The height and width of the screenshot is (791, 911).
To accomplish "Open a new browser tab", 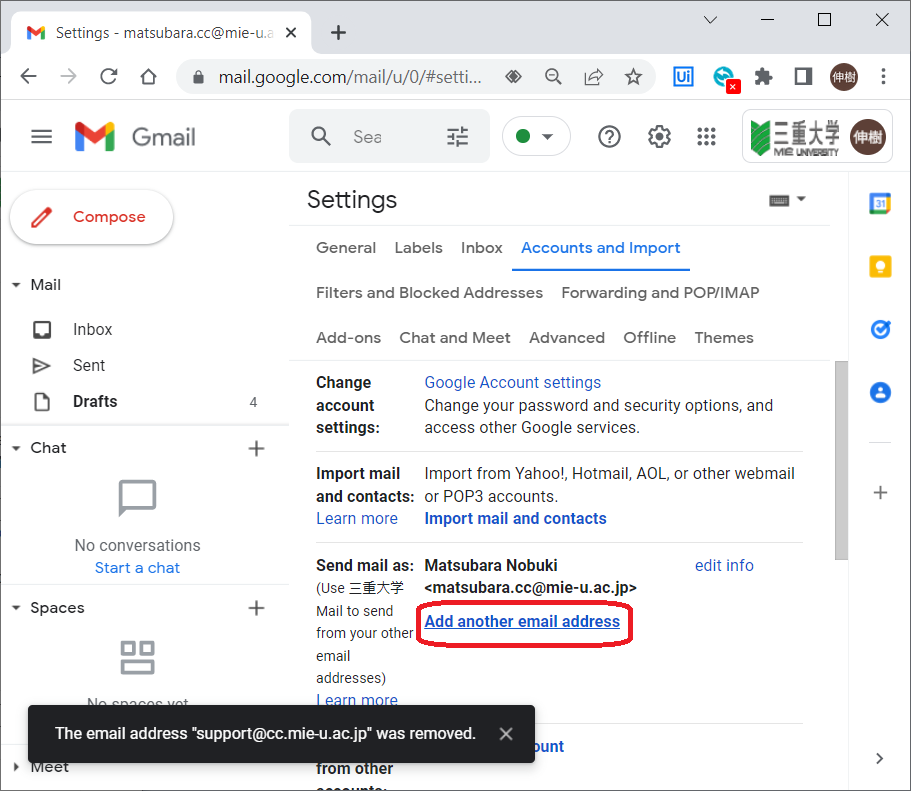I will [x=338, y=33].
